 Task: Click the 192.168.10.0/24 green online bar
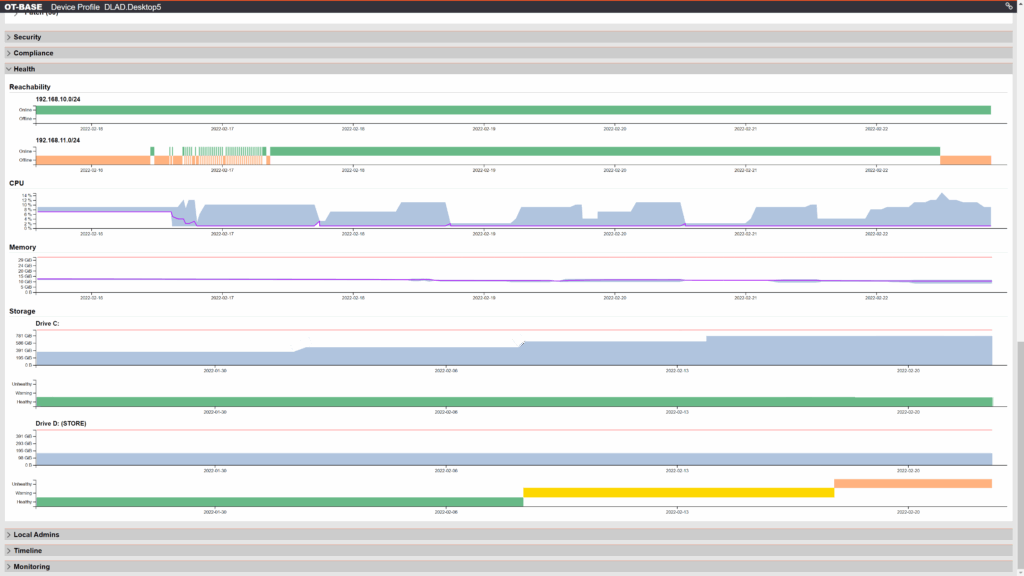point(512,110)
